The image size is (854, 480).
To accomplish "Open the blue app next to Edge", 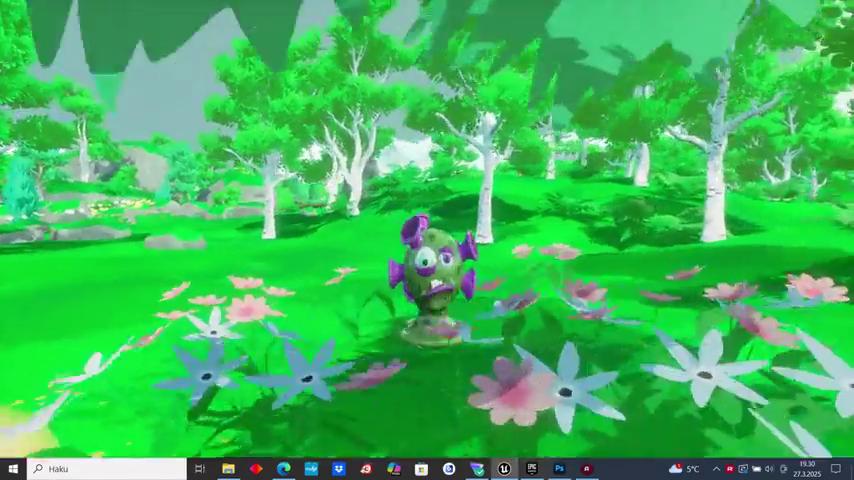I will 311,469.
